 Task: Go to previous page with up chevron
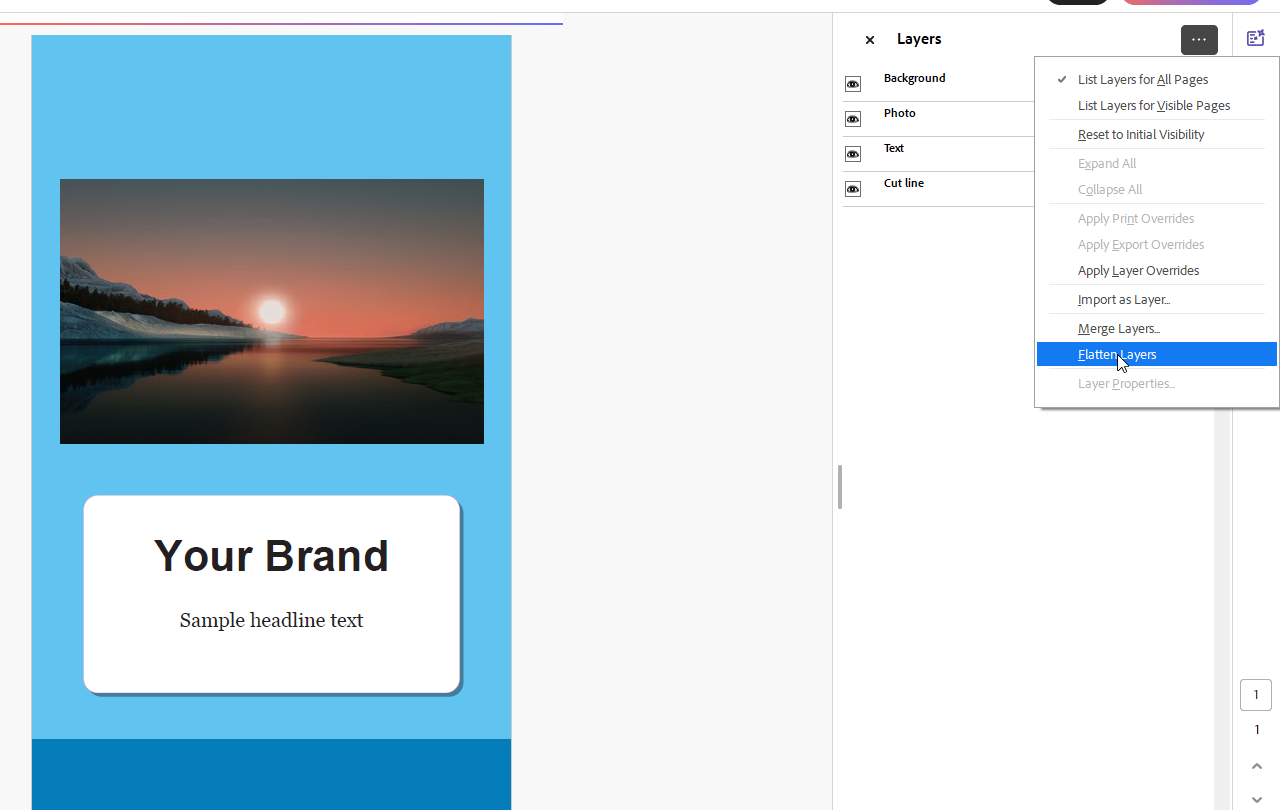pos(1257,767)
